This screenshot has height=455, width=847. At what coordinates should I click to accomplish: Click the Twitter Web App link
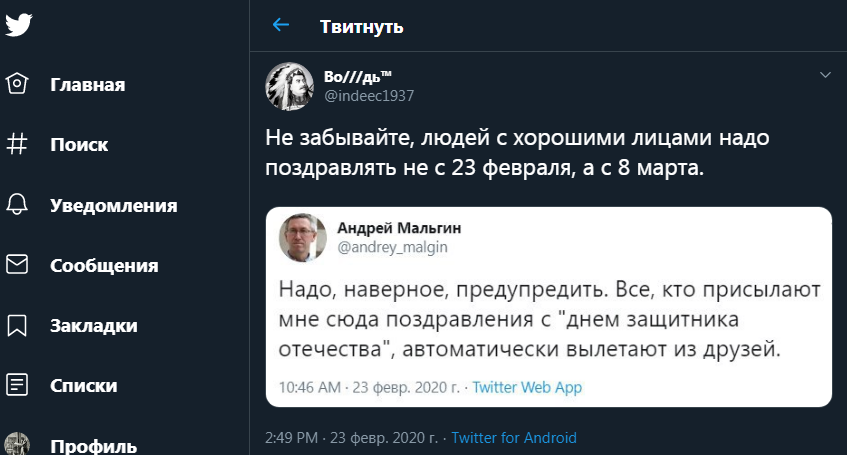pos(527,387)
